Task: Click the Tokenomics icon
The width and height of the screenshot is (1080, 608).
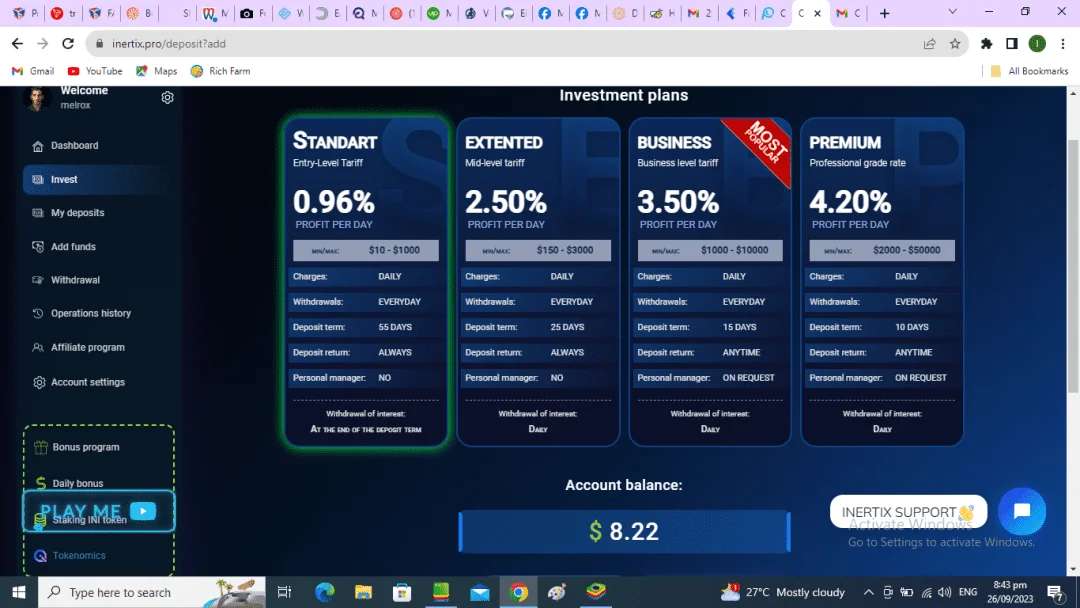Action: pyautogui.click(x=41, y=556)
